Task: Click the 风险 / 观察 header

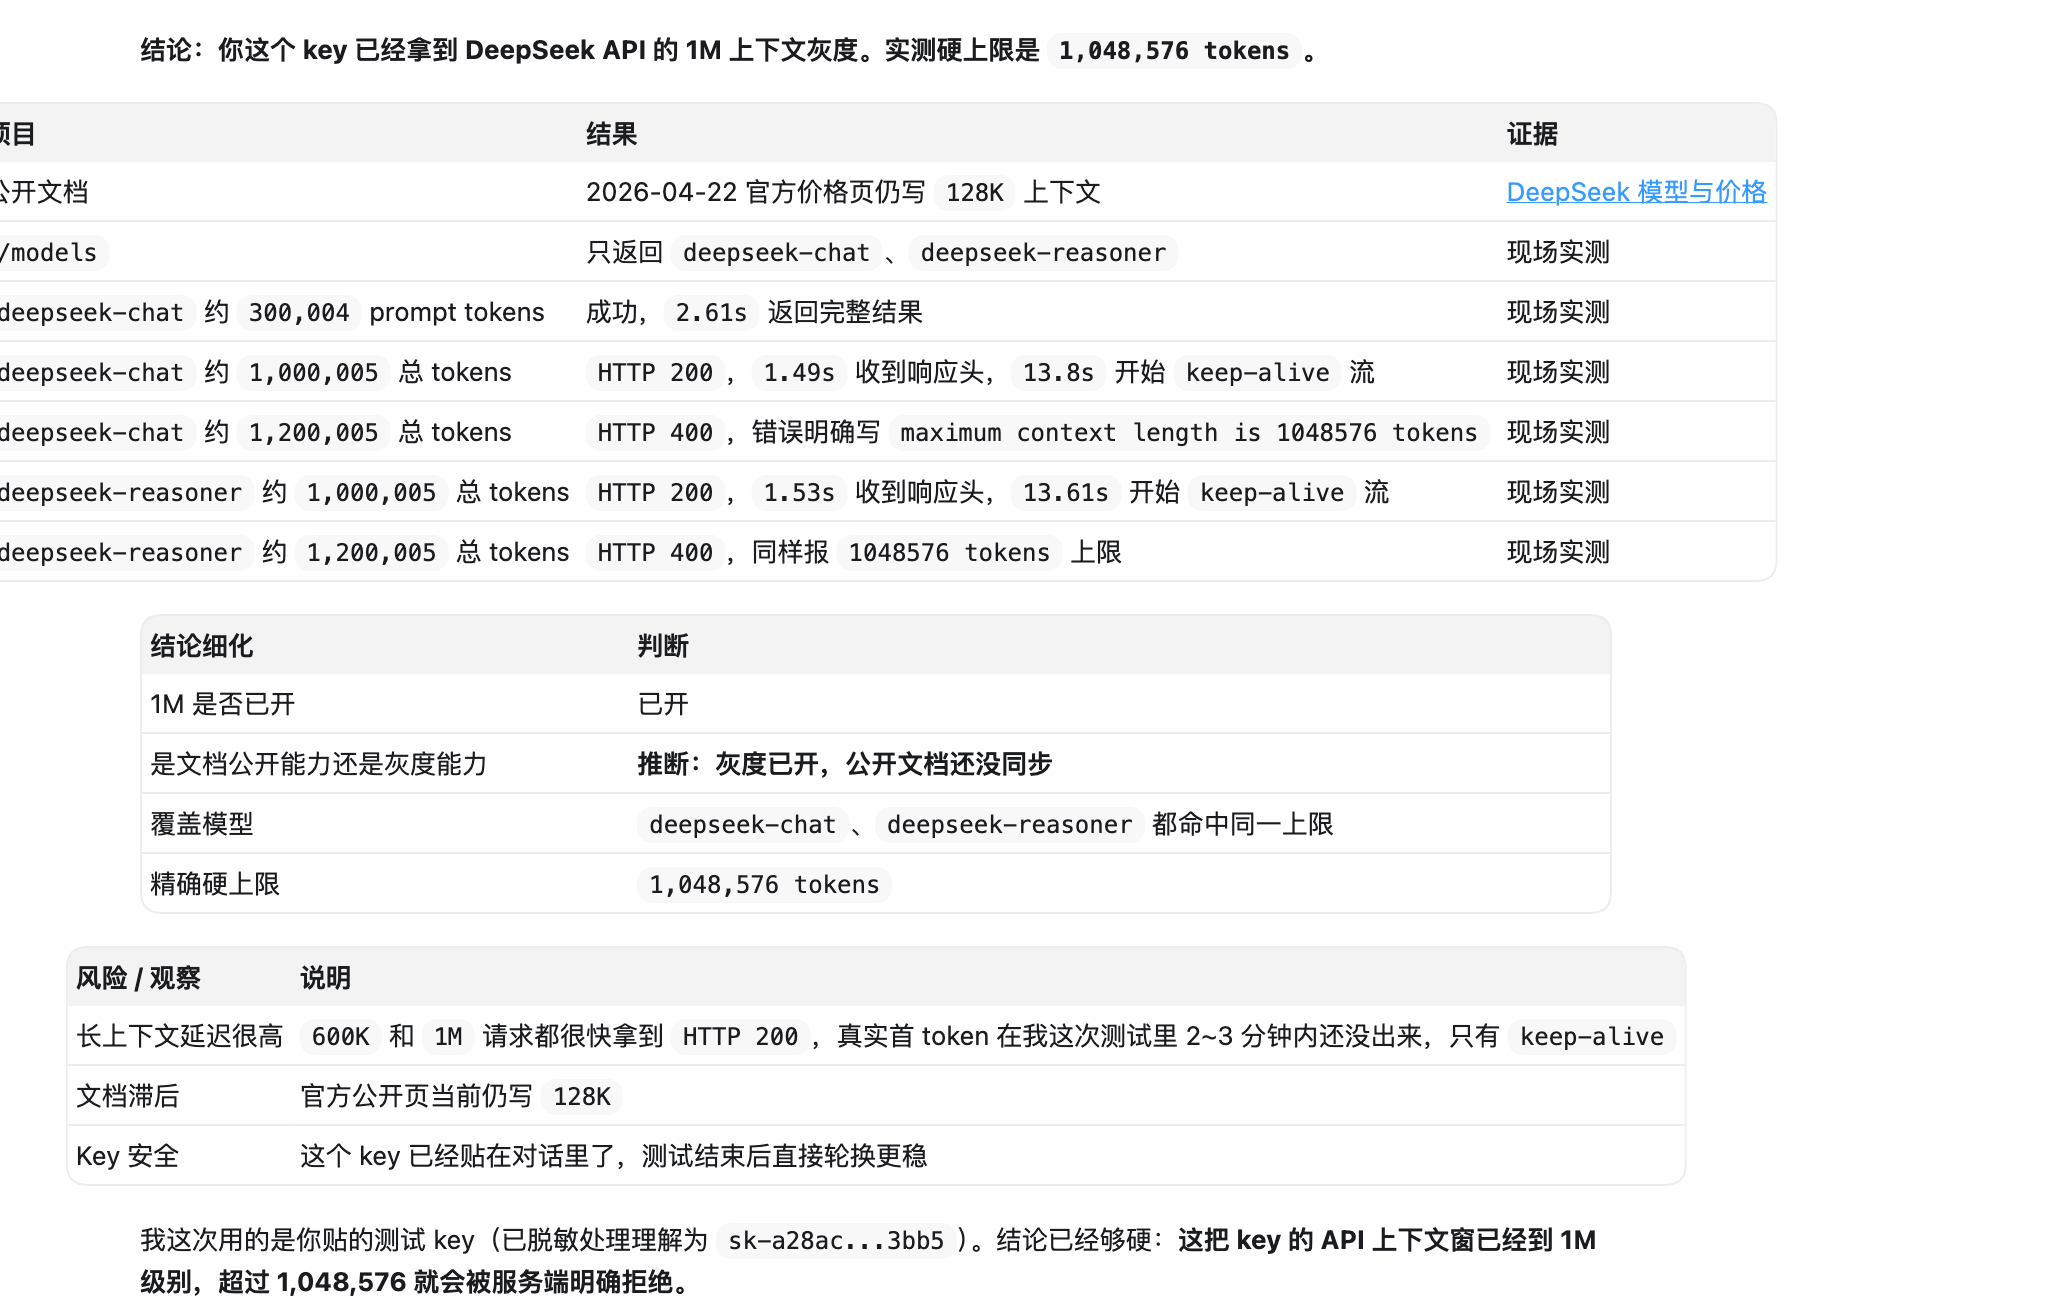Action: pos(139,978)
